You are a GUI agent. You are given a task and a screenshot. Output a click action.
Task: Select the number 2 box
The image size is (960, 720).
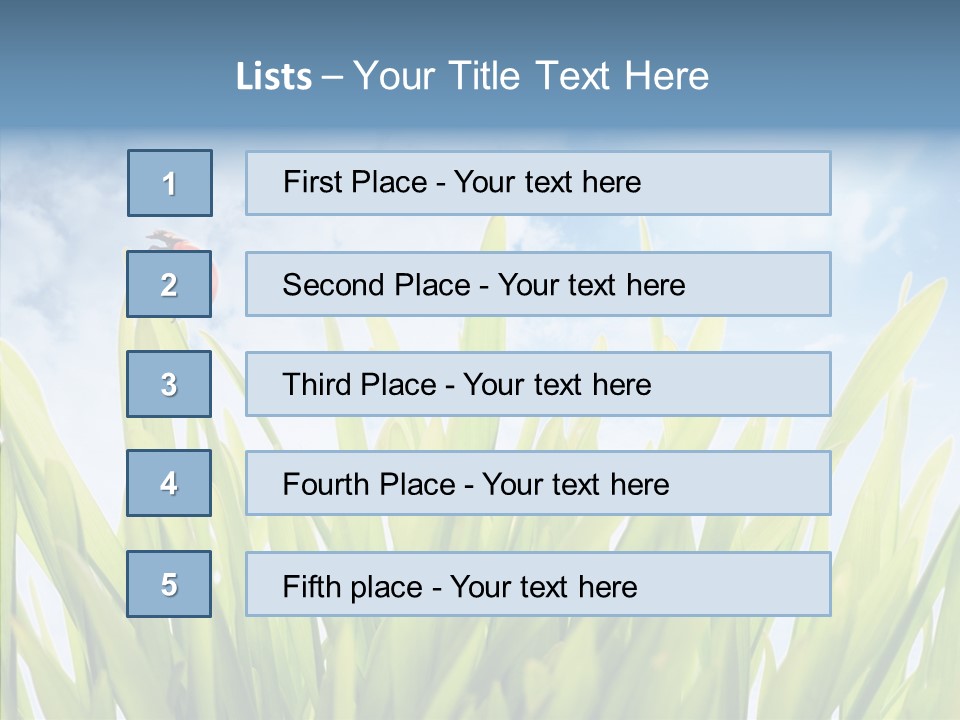(x=169, y=285)
